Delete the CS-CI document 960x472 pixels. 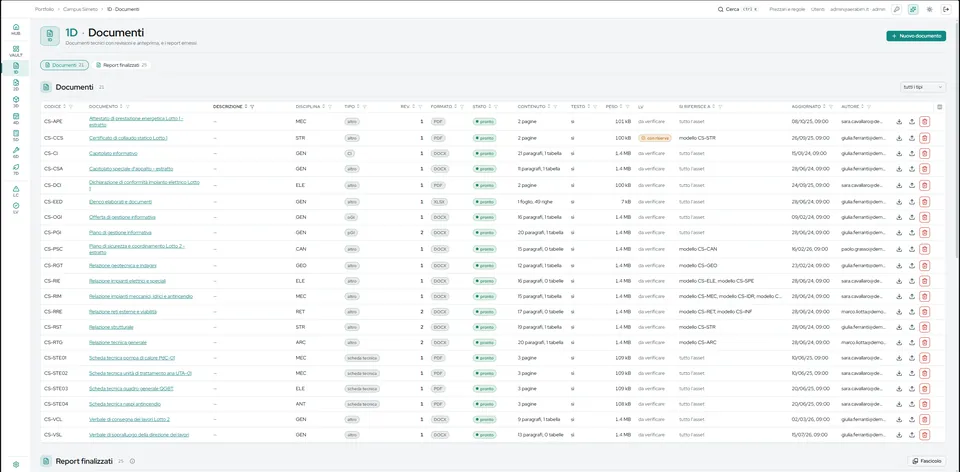tap(924, 153)
